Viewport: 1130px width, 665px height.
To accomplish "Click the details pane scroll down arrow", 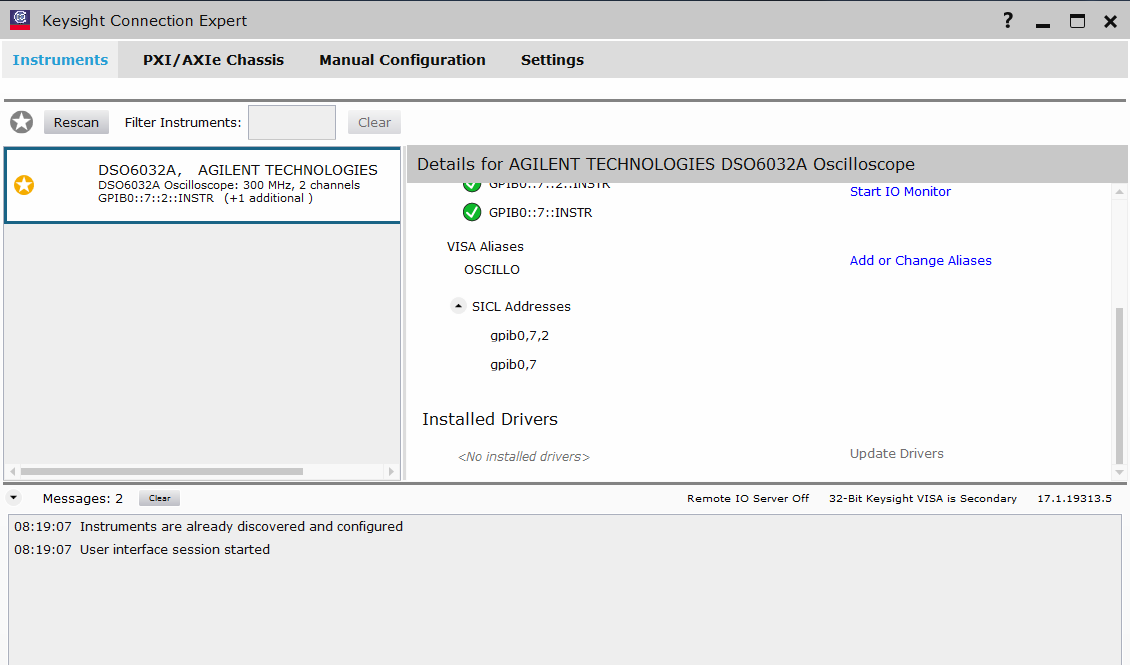I will pyautogui.click(x=1119, y=473).
